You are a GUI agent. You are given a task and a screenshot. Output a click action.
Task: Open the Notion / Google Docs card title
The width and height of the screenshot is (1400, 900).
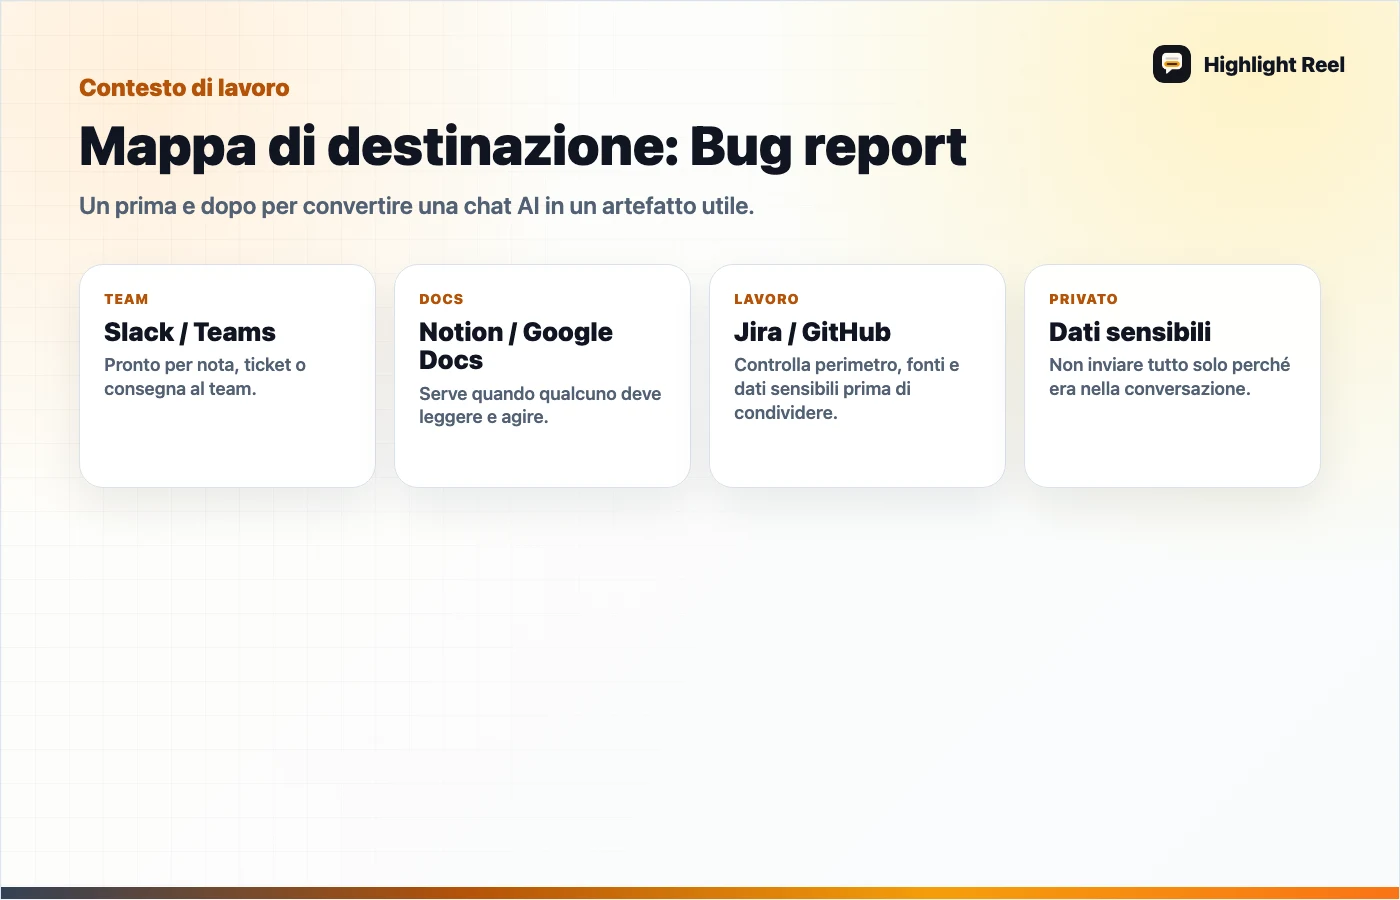pos(516,346)
